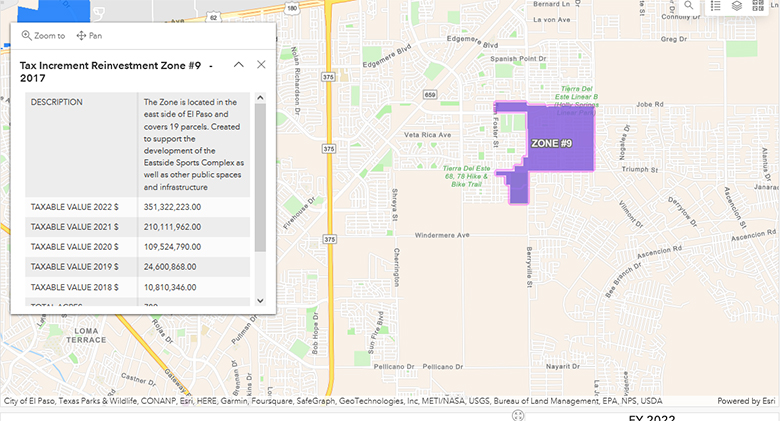
Task: Click the Pan action in popup
Action: (x=89, y=36)
